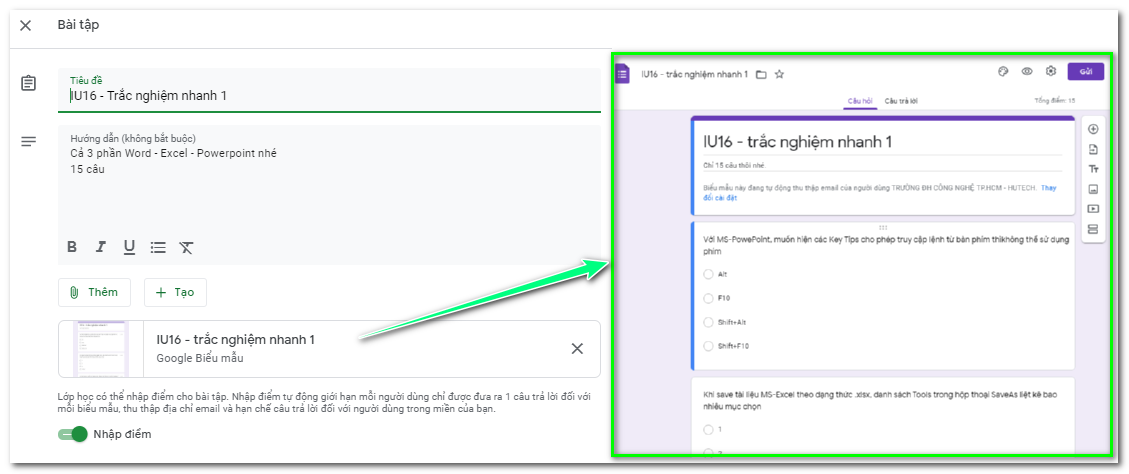Select answer option 1 in Excel question
The image size is (1129, 474).
[709, 429]
